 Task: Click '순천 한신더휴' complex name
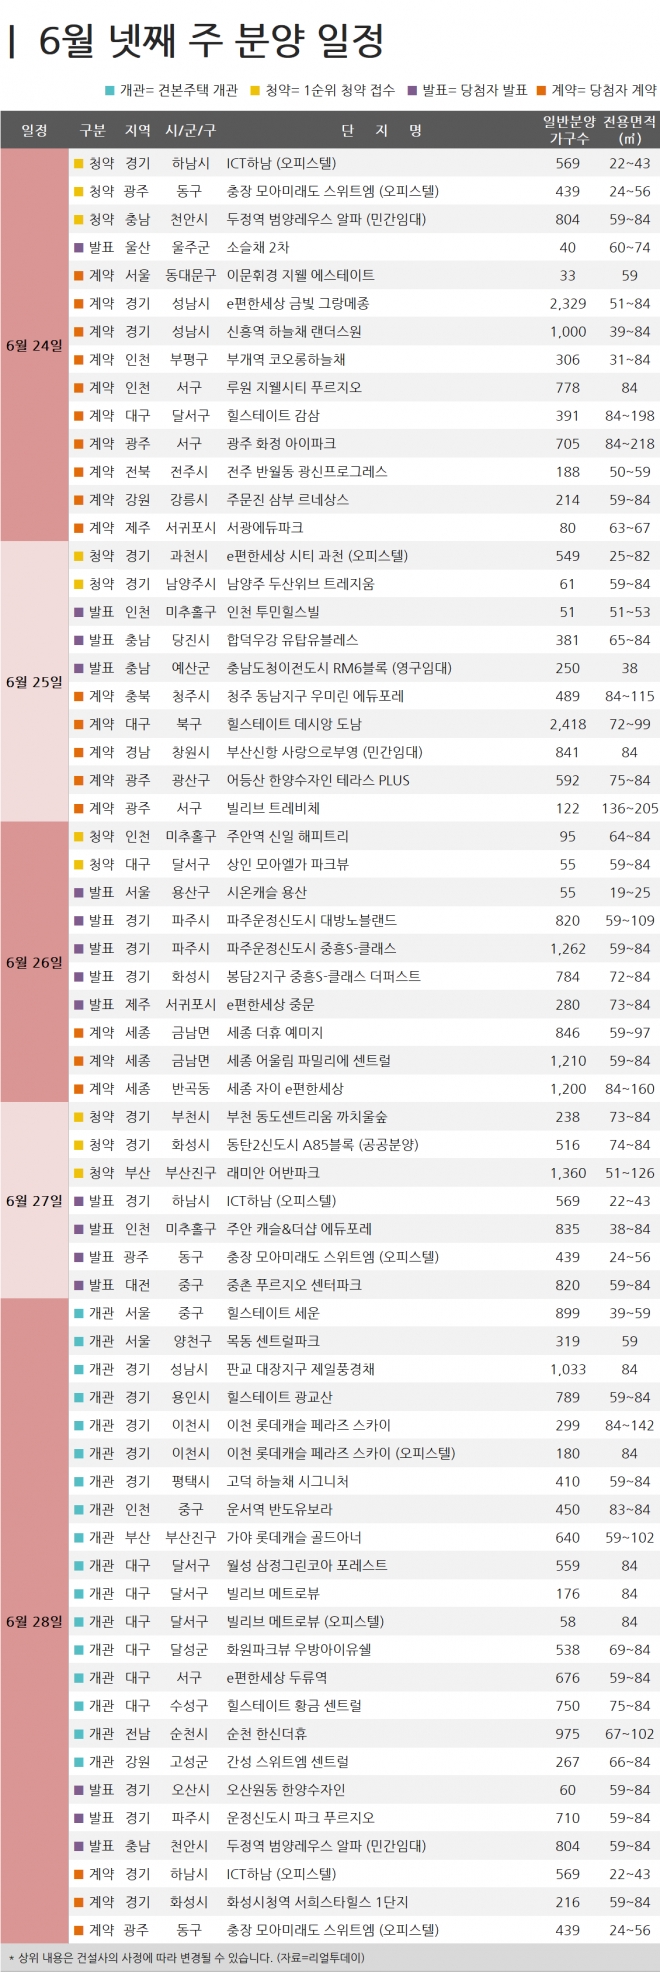pos(267,1734)
